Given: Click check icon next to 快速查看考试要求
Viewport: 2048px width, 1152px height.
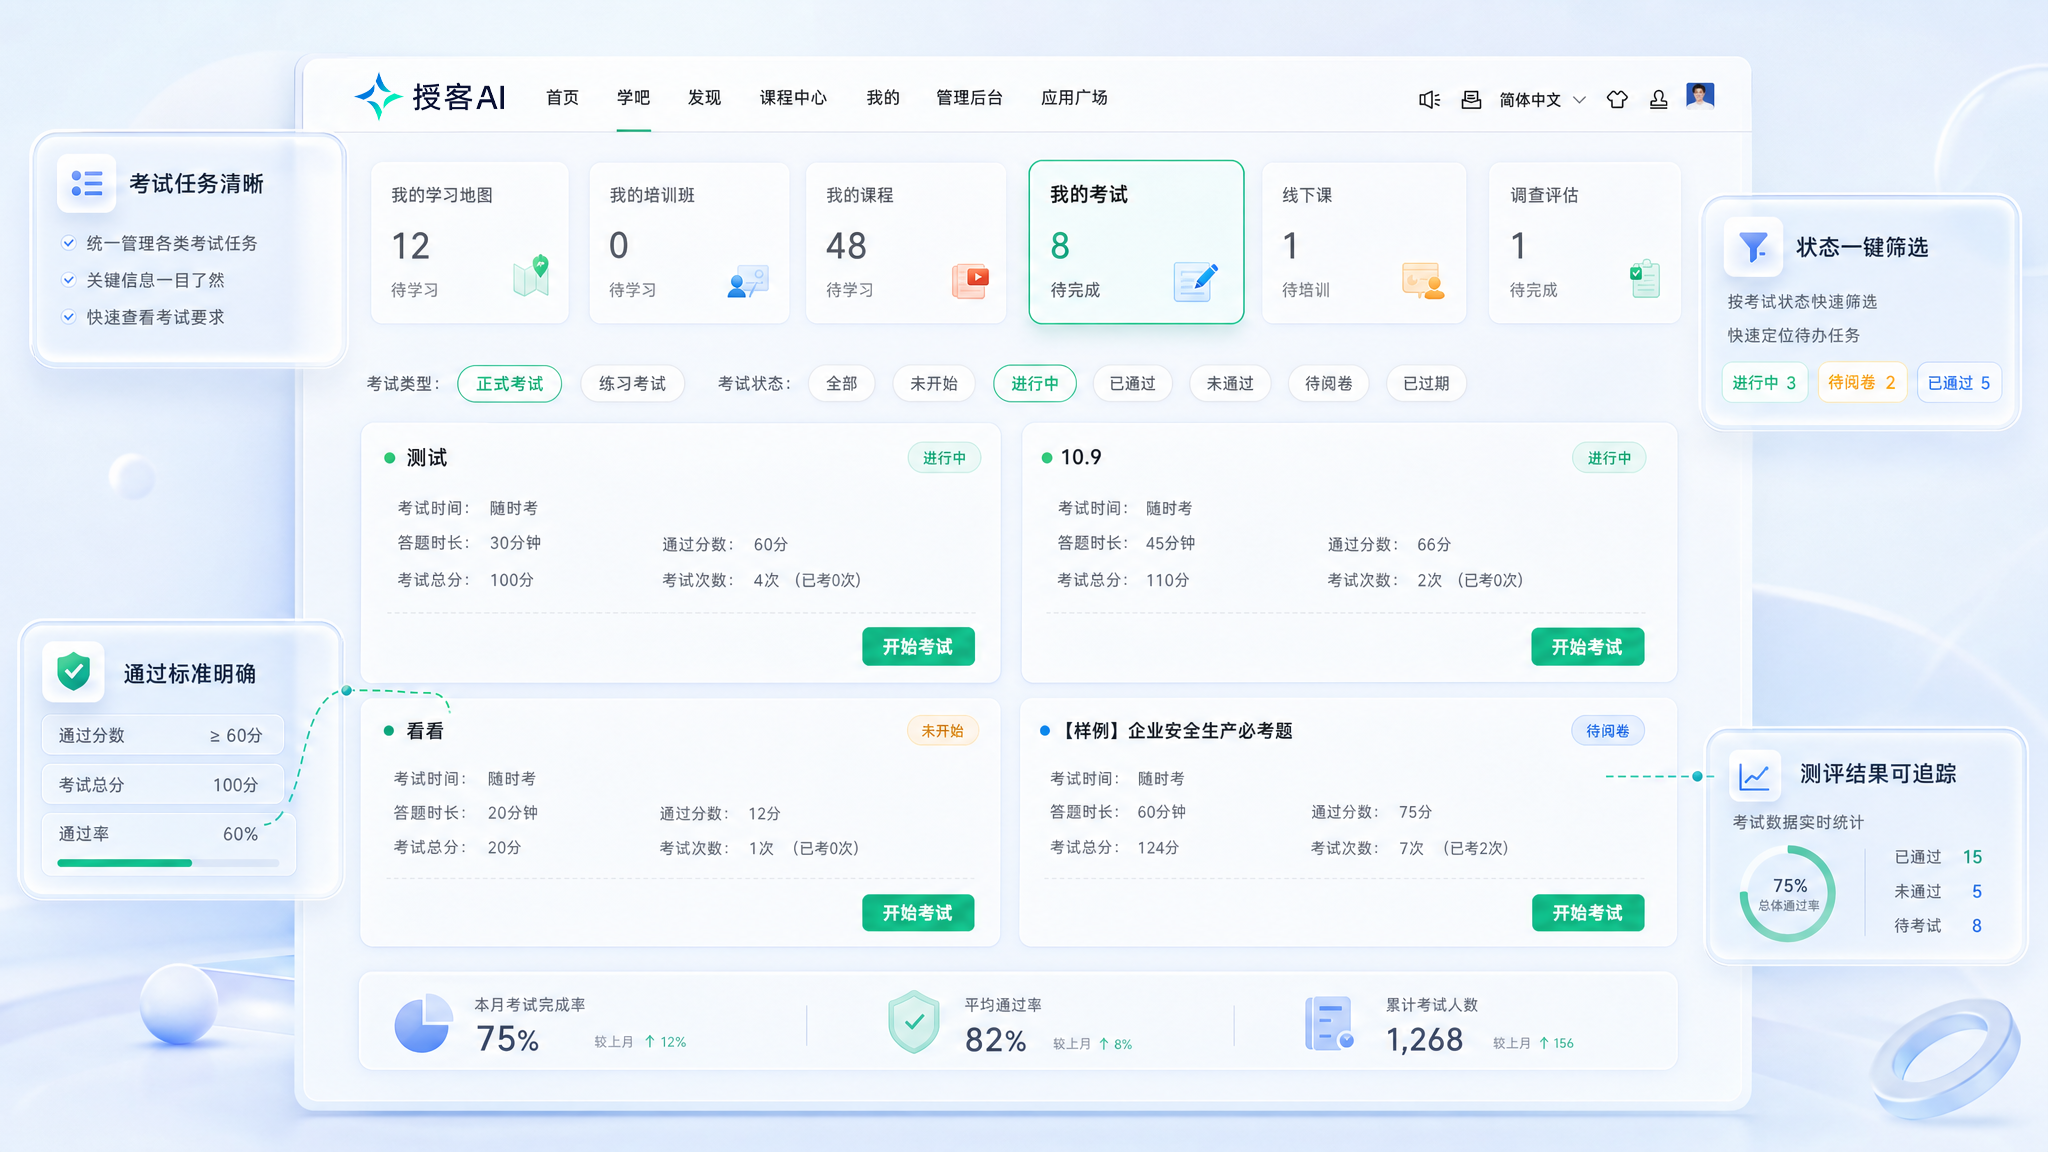Looking at the screenshot, I should (x=69, y=317).
